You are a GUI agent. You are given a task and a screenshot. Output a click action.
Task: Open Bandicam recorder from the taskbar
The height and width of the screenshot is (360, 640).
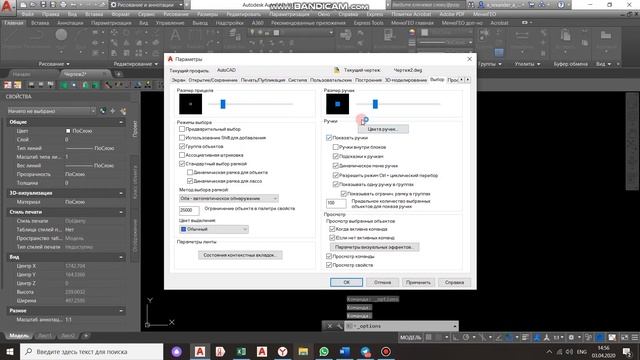coord(386,351)
